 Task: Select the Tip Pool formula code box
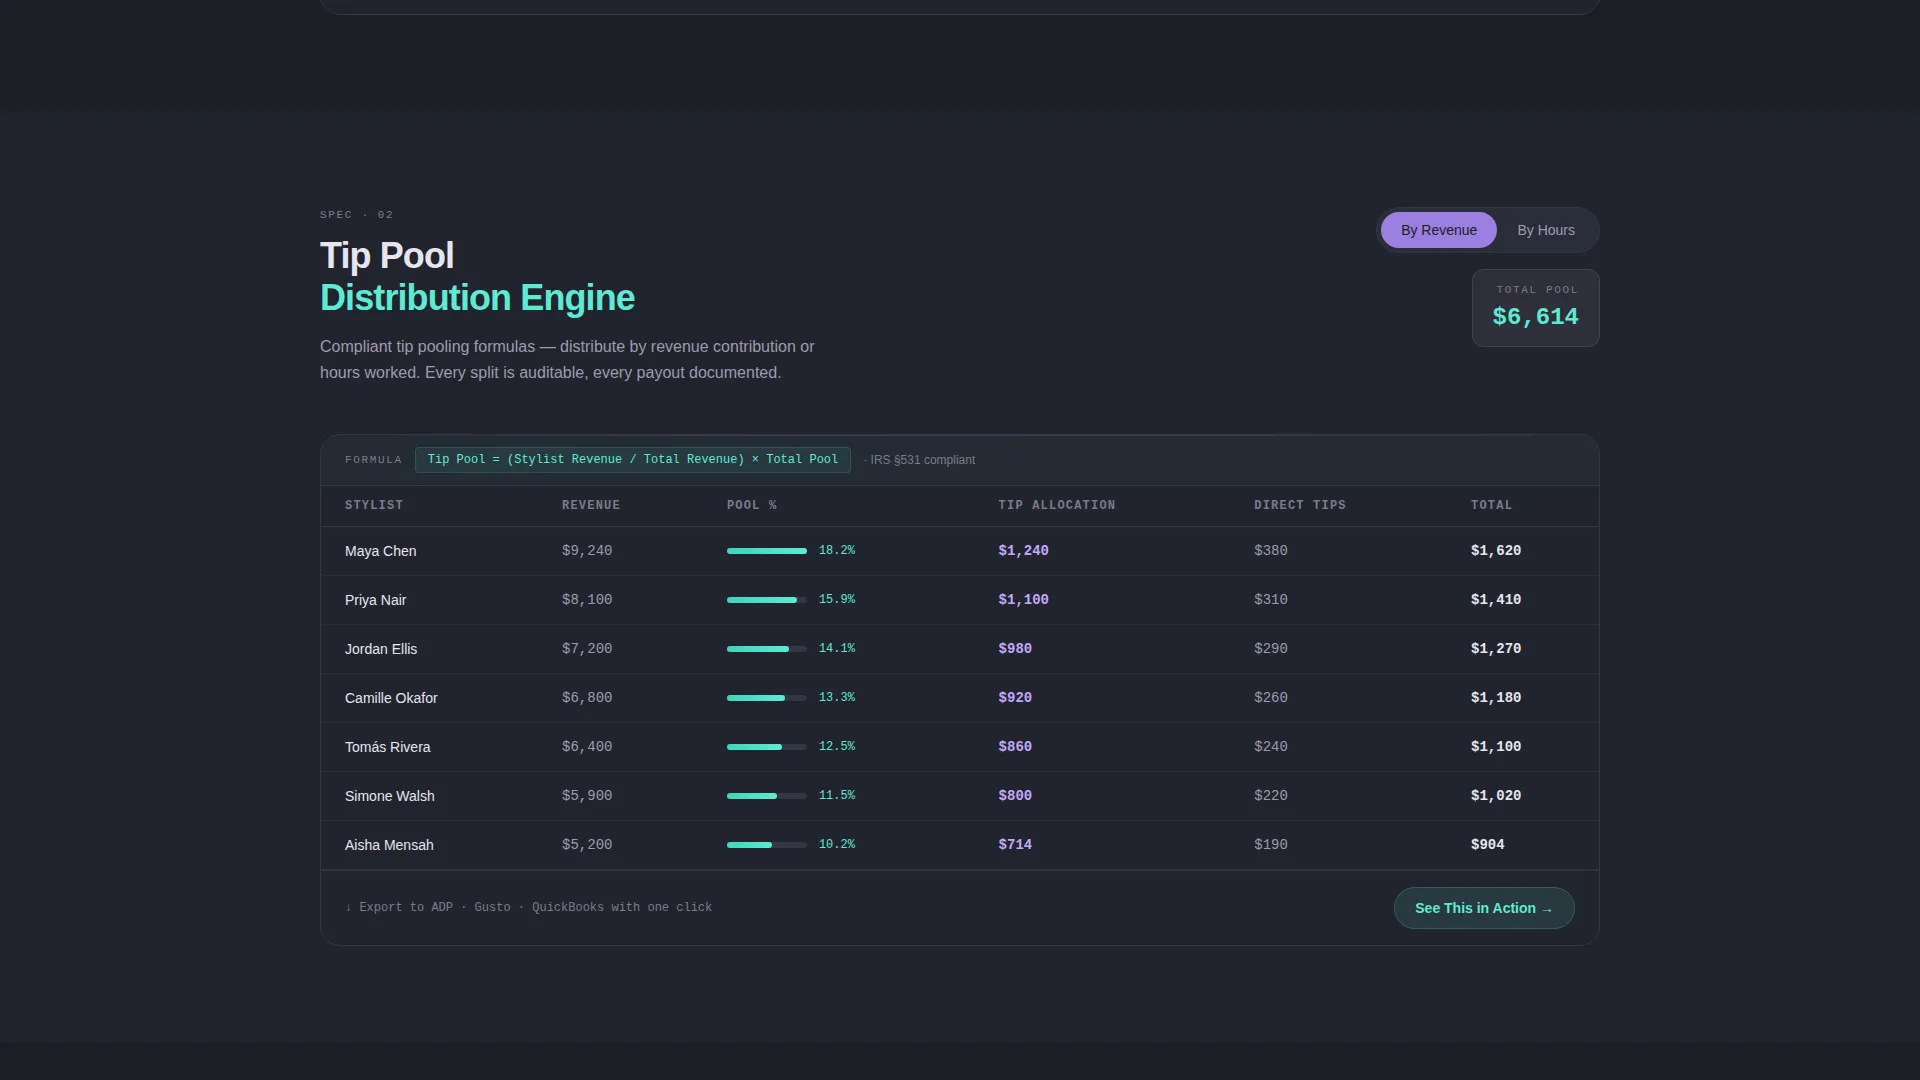pyautogui.click(x=633, y=460)
